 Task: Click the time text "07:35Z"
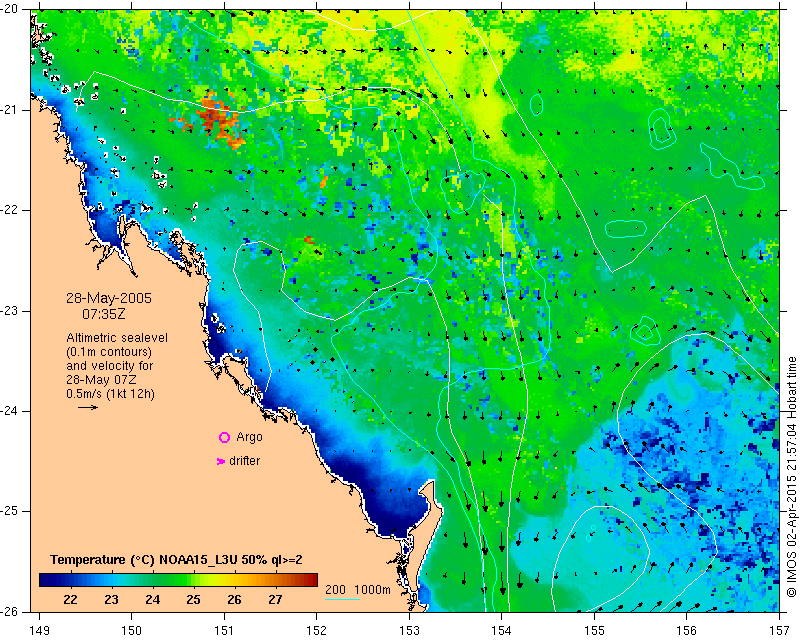[104, 314]
